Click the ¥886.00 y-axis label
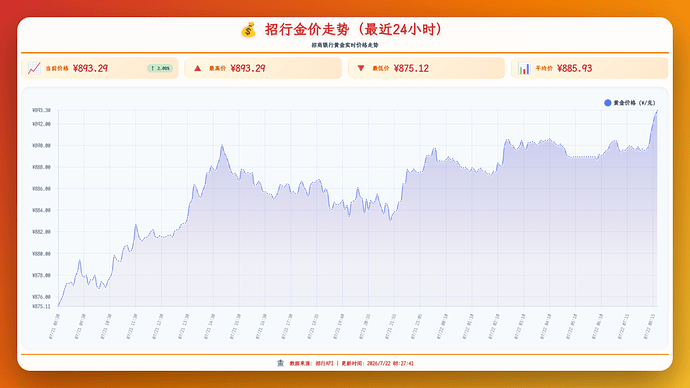Image resolution: width=690 pixels, height=388 pixels. point(41,189)
